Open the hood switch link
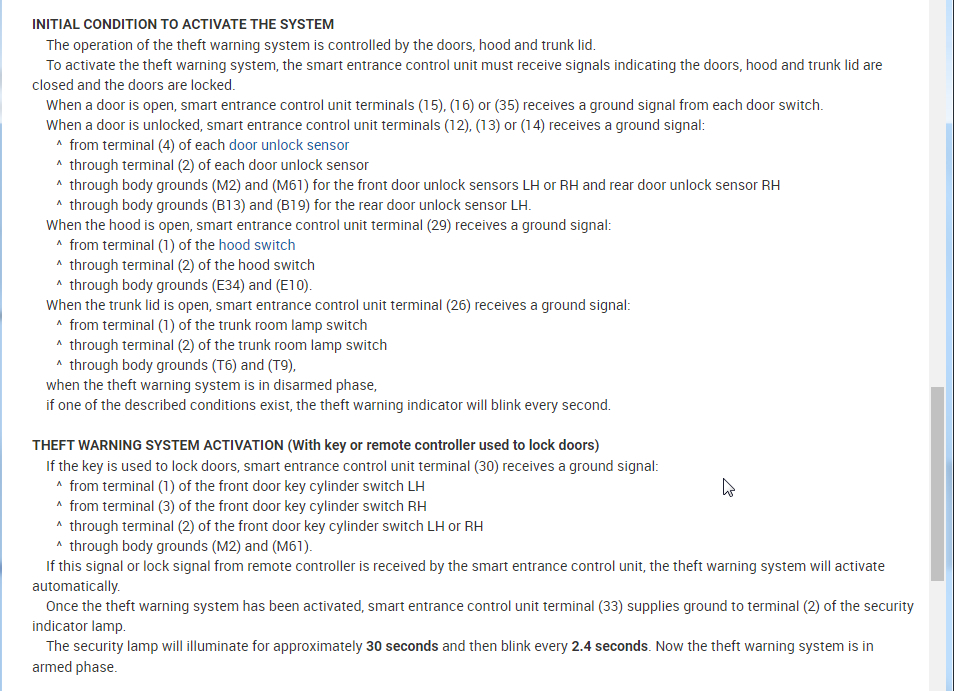The image size is (954, 691). [257, 245]
